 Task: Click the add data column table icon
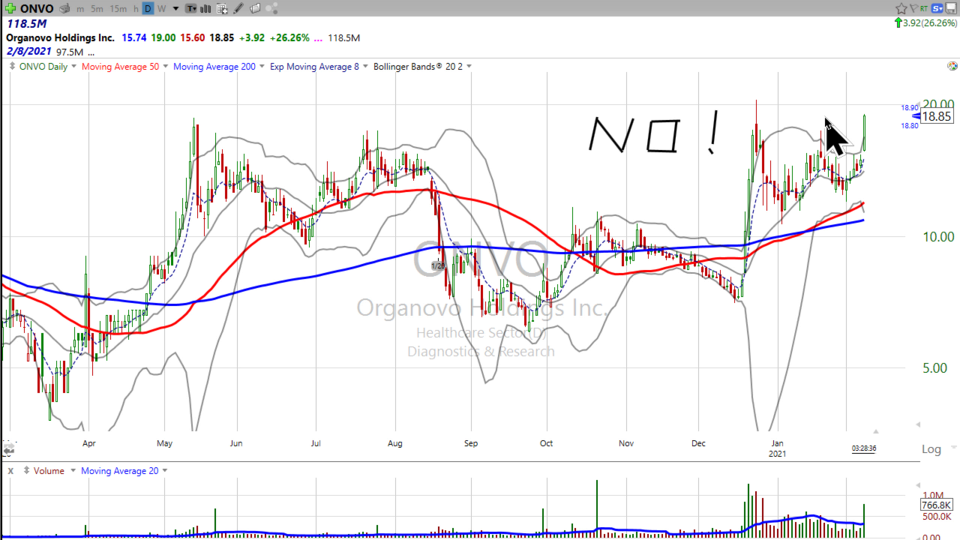click(x=222, y=9)
